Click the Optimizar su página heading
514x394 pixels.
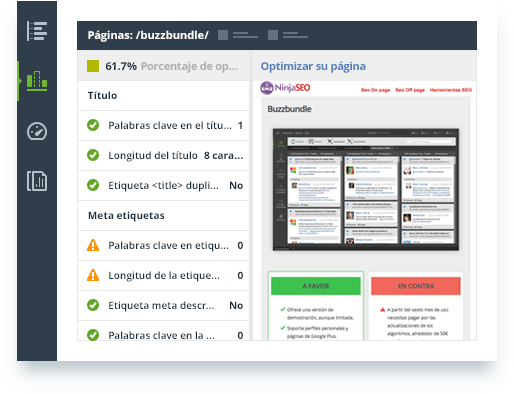[x=313, y=66]
